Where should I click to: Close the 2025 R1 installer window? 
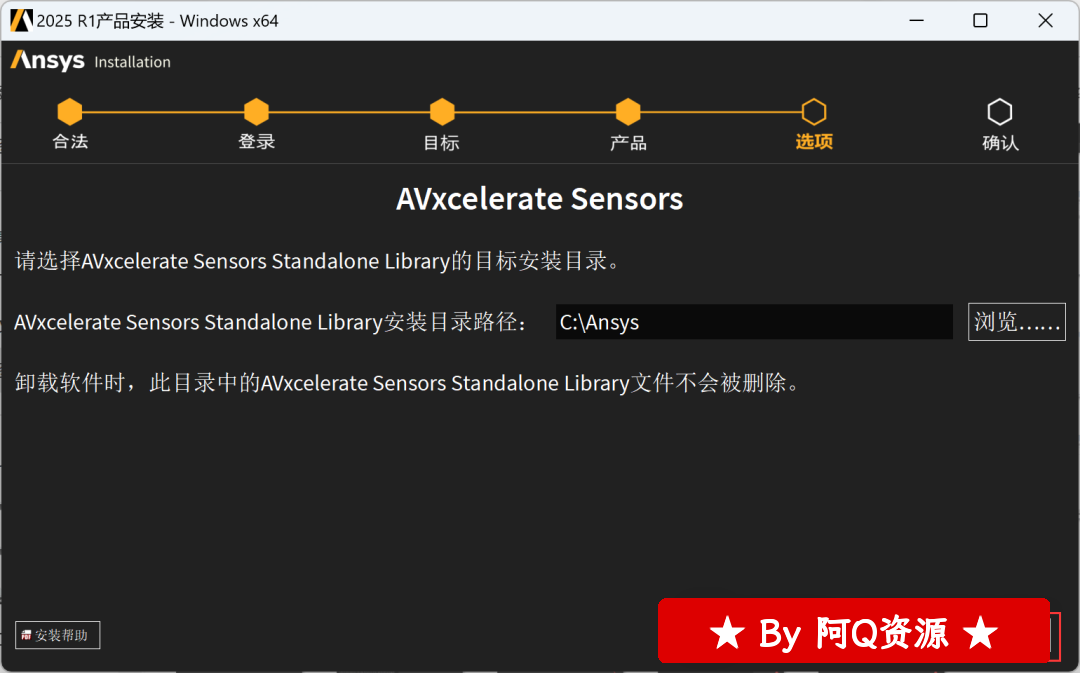[1045, 21]
